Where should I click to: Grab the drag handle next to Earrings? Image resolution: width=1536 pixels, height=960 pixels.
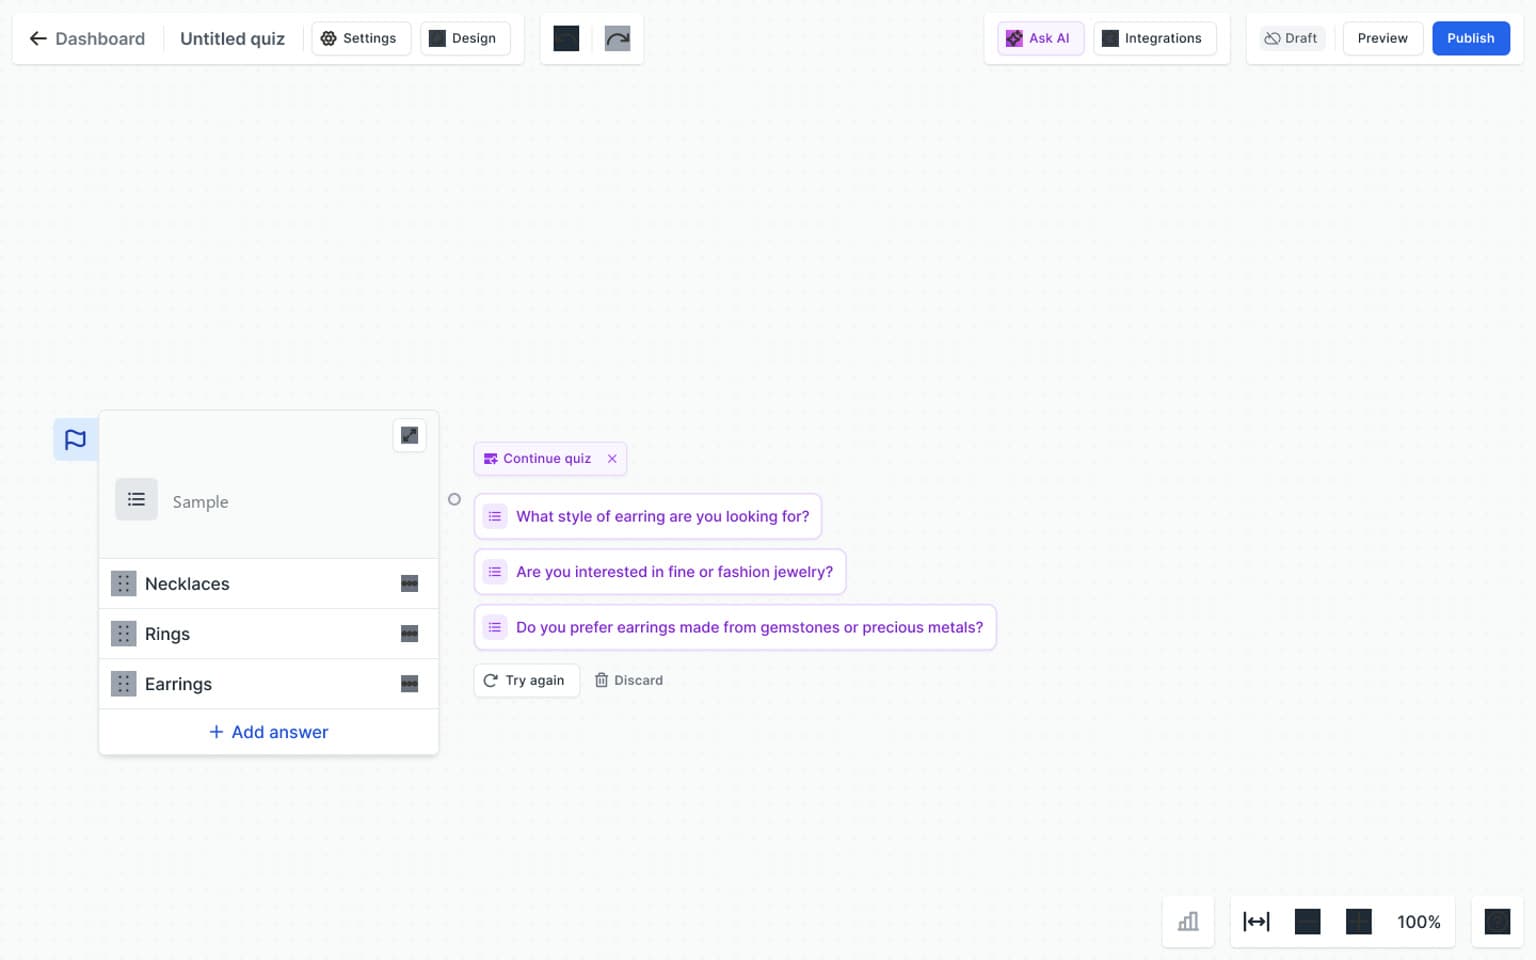point(123,684)
